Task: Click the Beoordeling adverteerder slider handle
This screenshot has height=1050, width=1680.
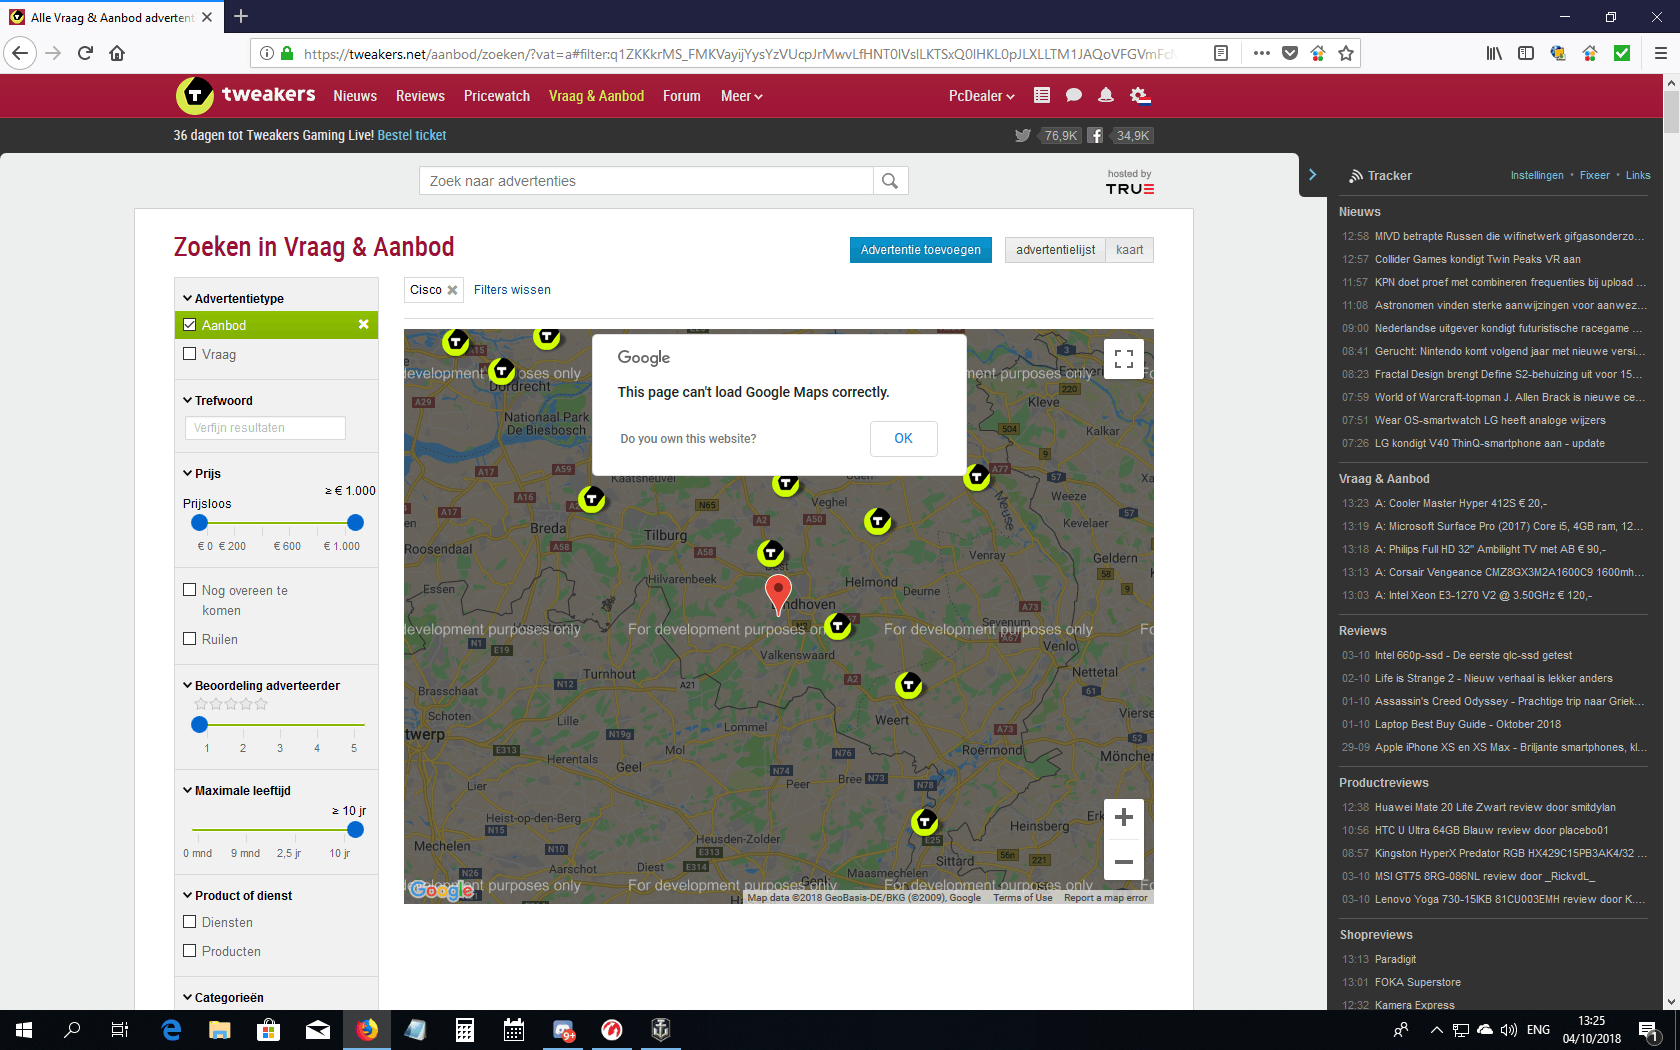Action: 199,725
